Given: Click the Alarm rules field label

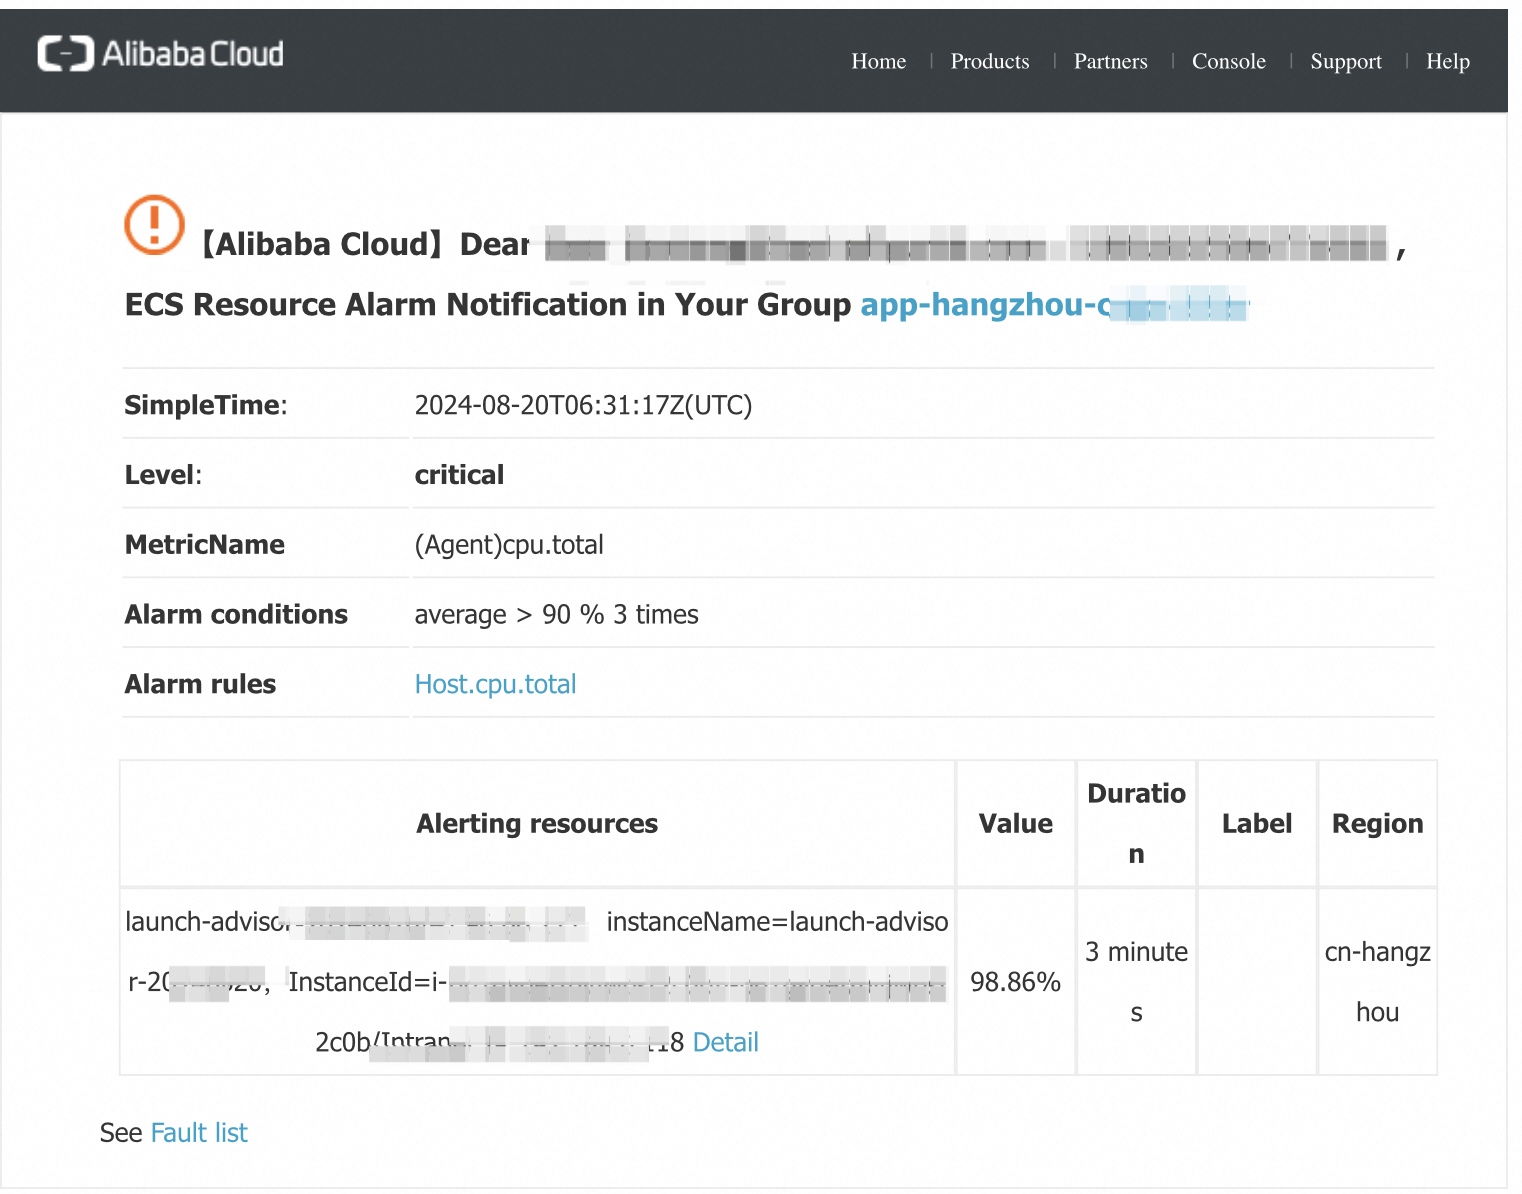Looking at the screenshot, I should click(x=200, y=684).
